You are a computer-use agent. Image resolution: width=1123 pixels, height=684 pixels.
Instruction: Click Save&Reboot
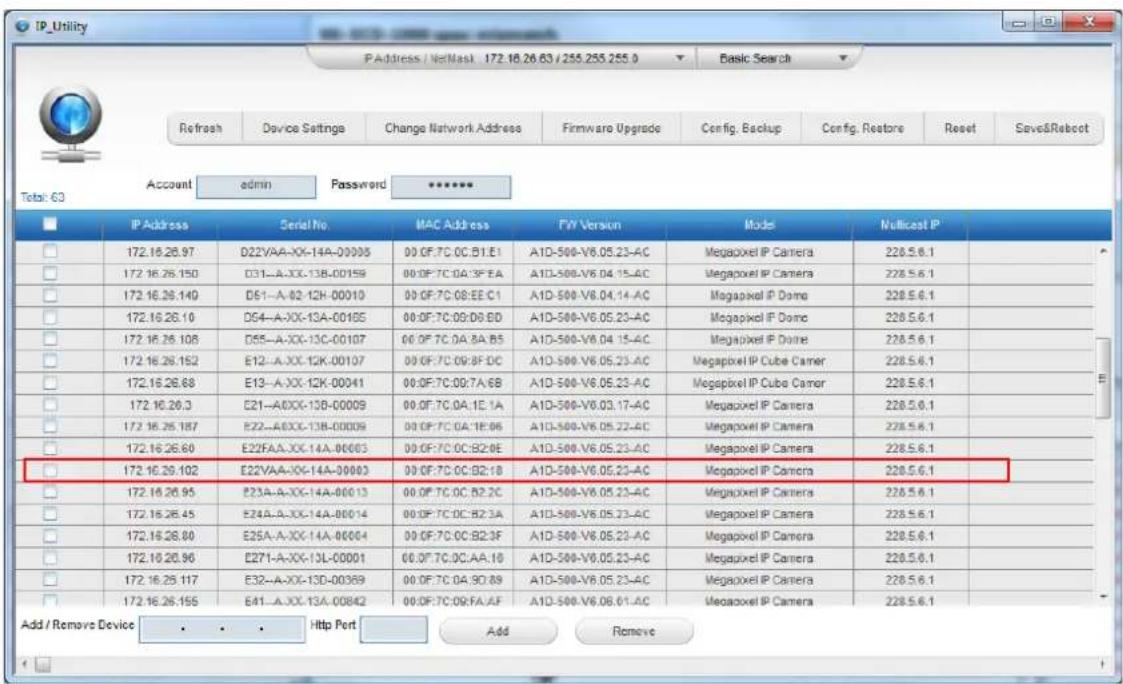(1051, 128)
